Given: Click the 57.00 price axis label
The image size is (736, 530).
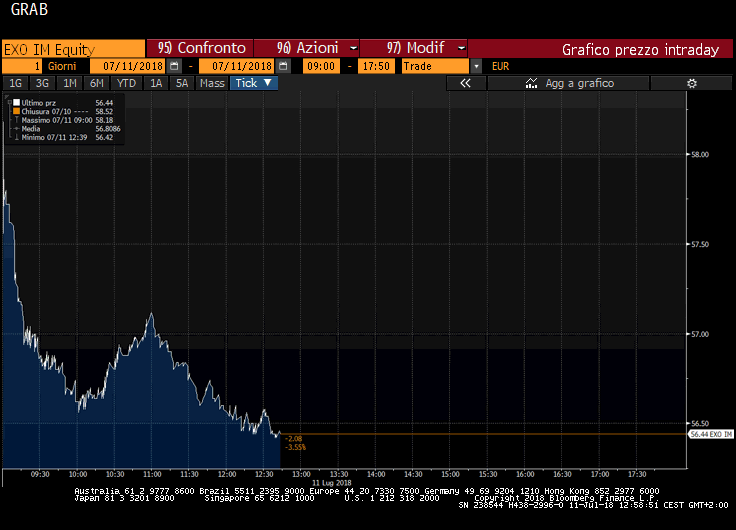Looking at the screenshot, I should tap(699, 334).
